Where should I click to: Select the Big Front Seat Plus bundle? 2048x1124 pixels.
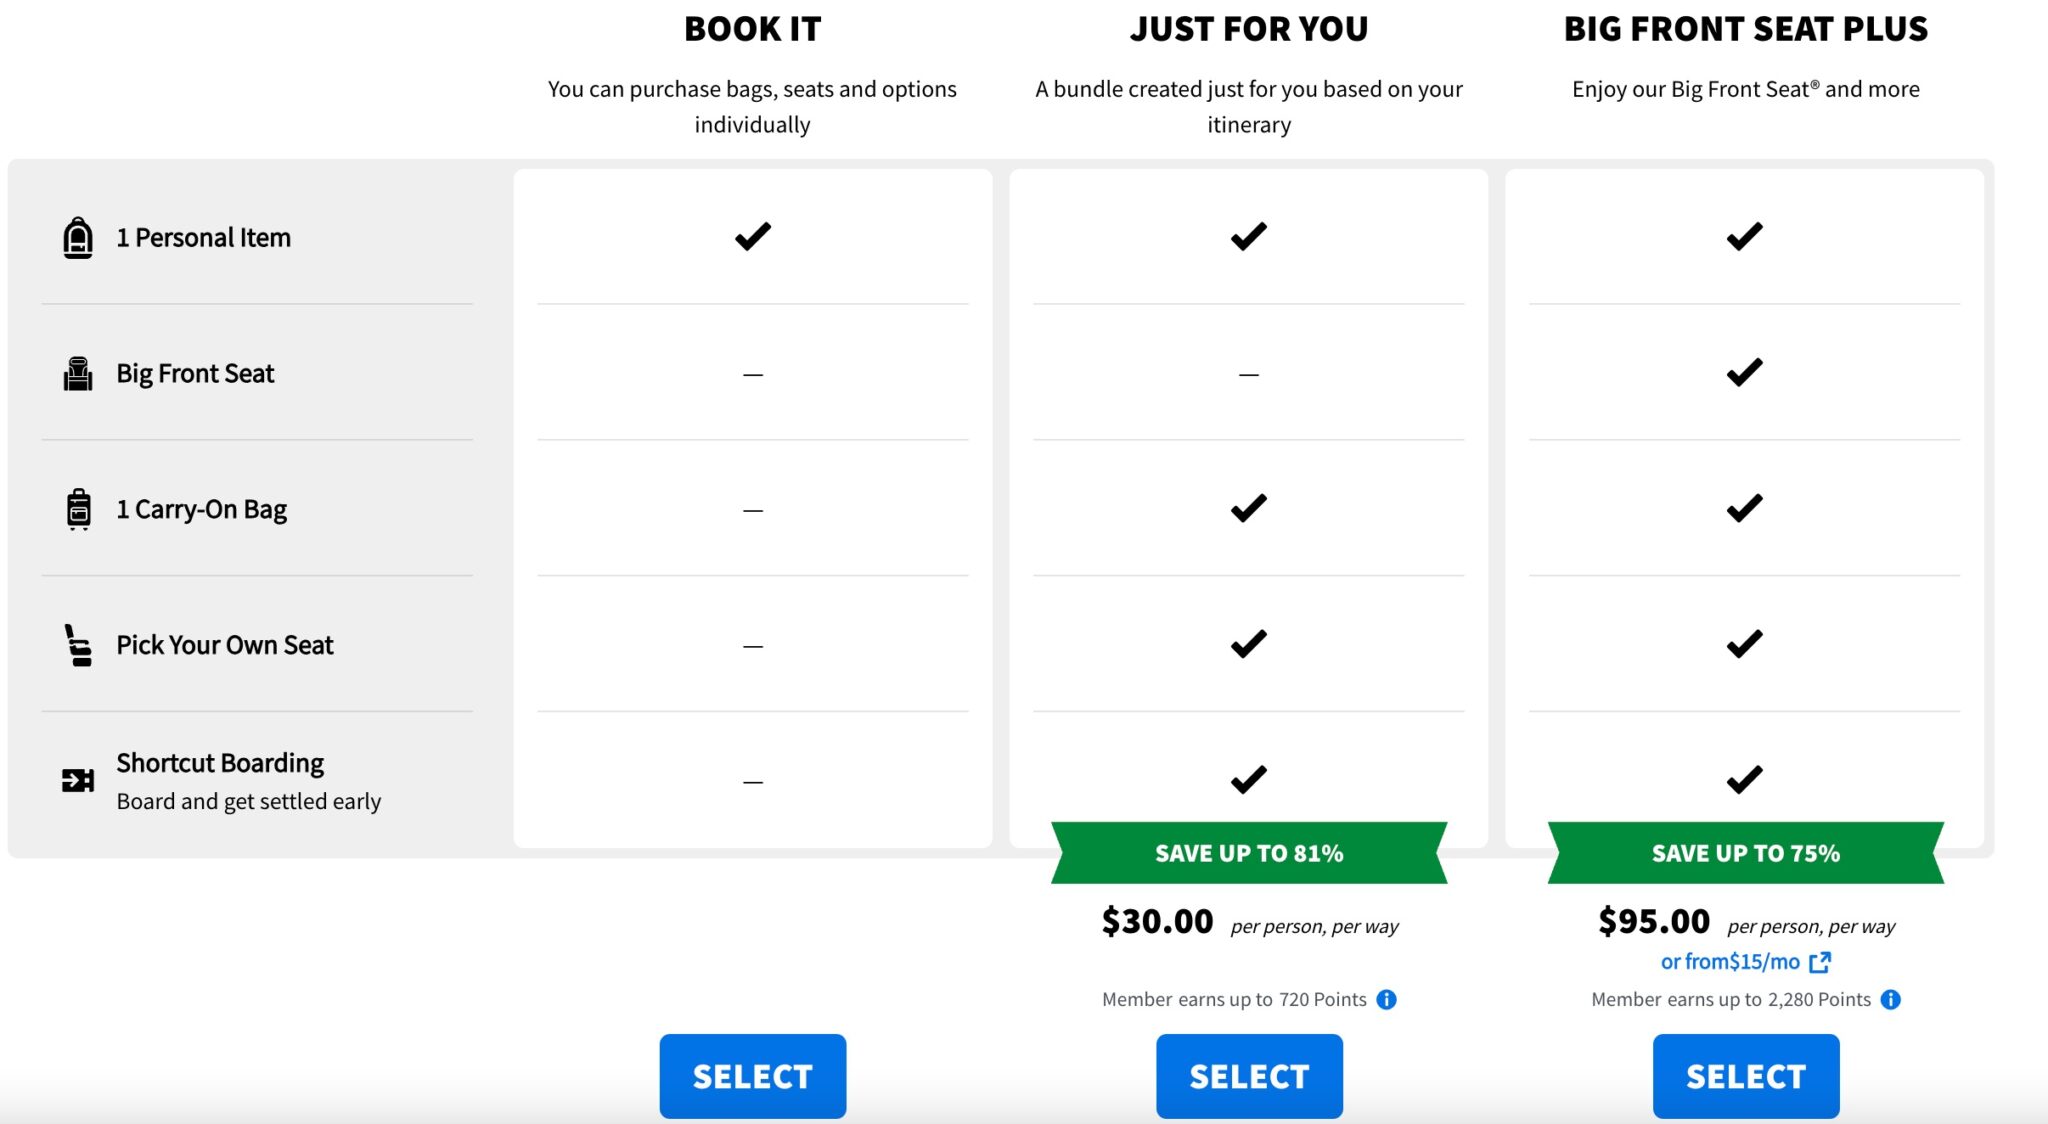[x=1746, y=1076]
